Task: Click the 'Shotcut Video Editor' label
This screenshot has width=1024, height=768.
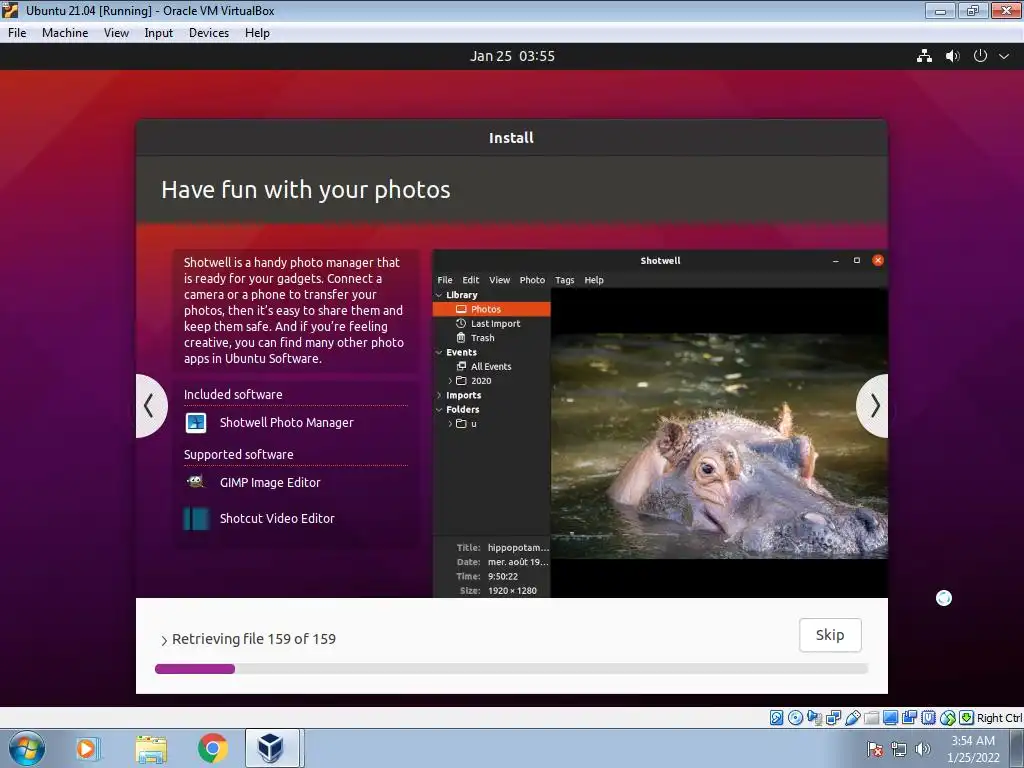Action: 277,519
